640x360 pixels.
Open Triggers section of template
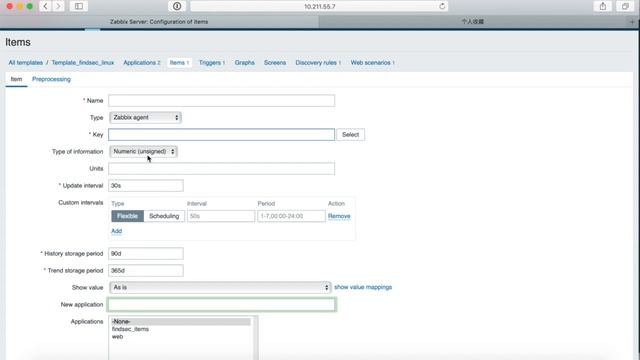coord(211,62)
